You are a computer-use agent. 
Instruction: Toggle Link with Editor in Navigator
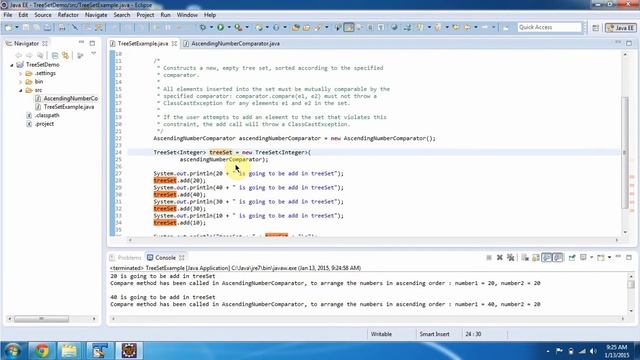click(65, 55)
